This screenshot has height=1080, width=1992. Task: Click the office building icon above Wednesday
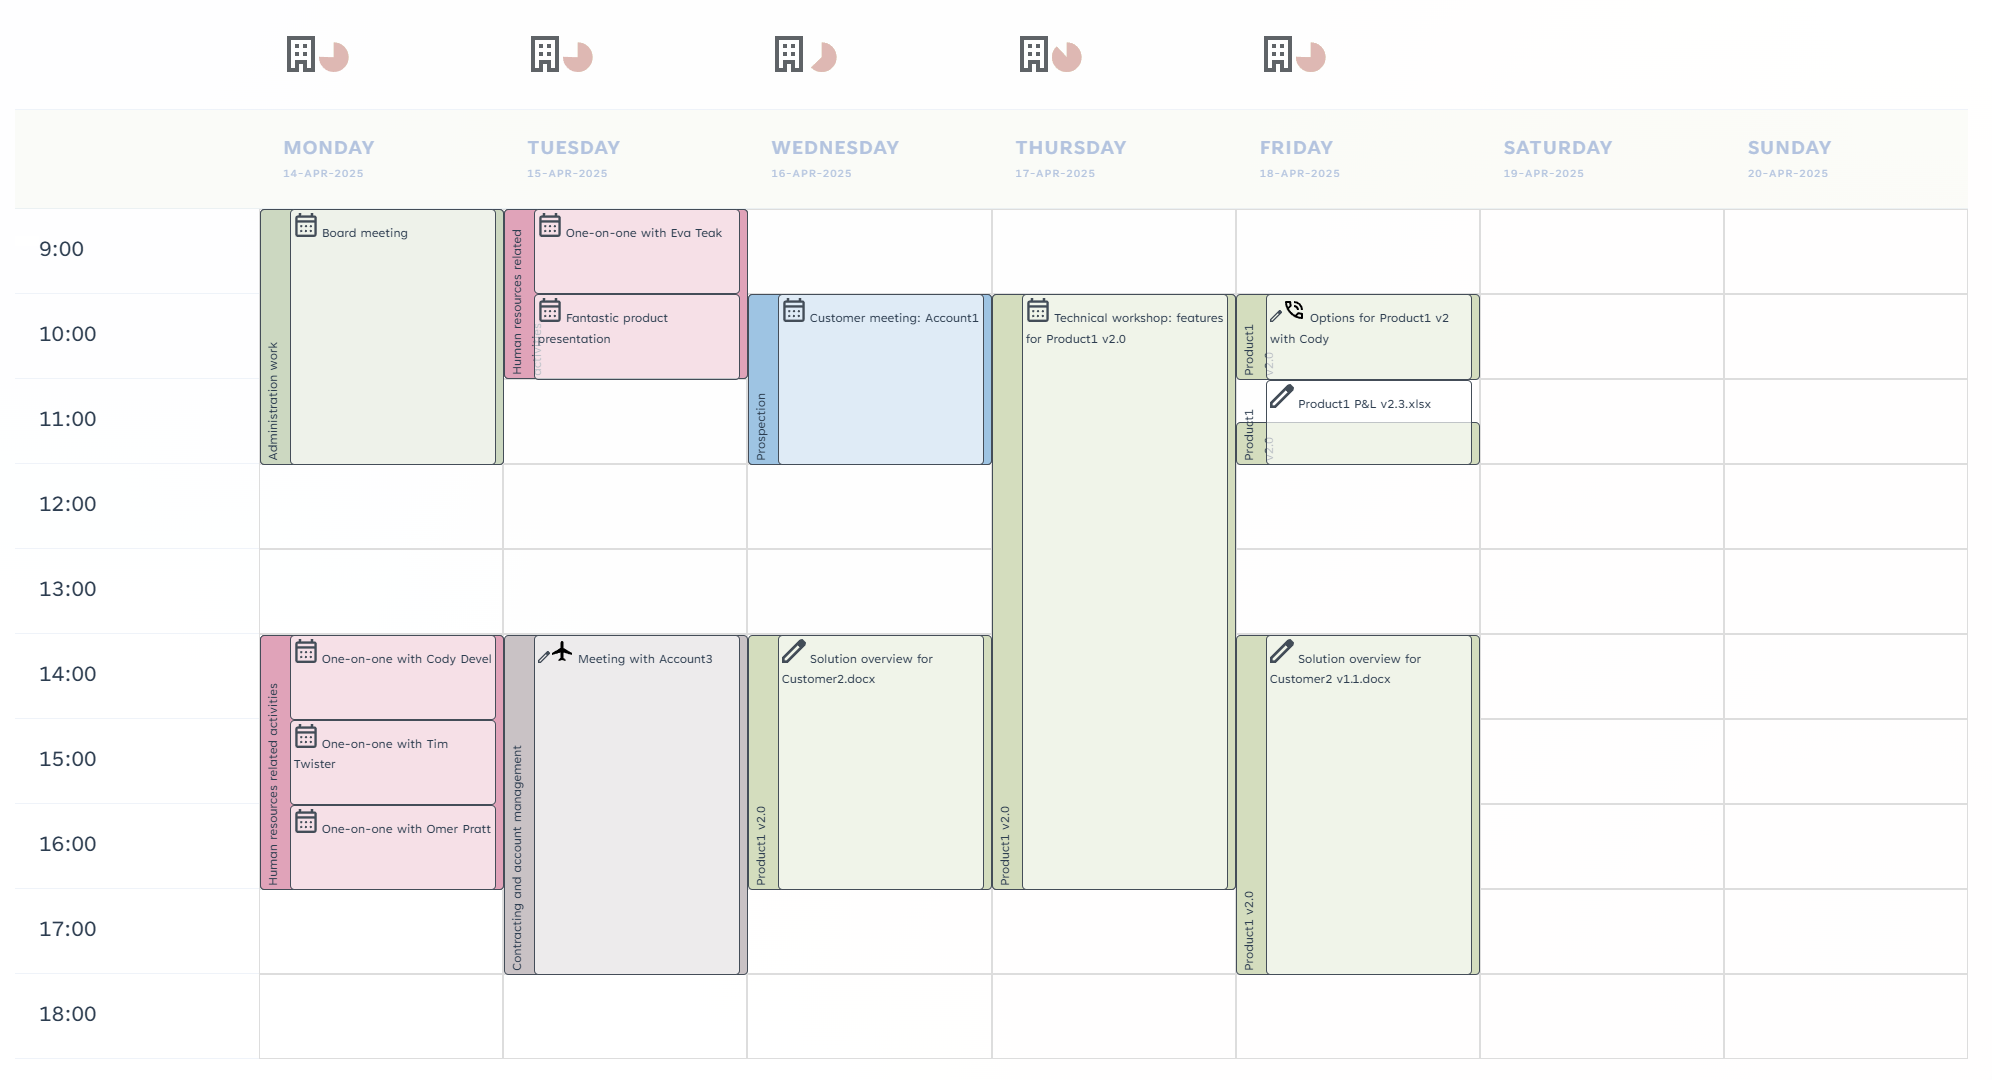click(789, 54)
